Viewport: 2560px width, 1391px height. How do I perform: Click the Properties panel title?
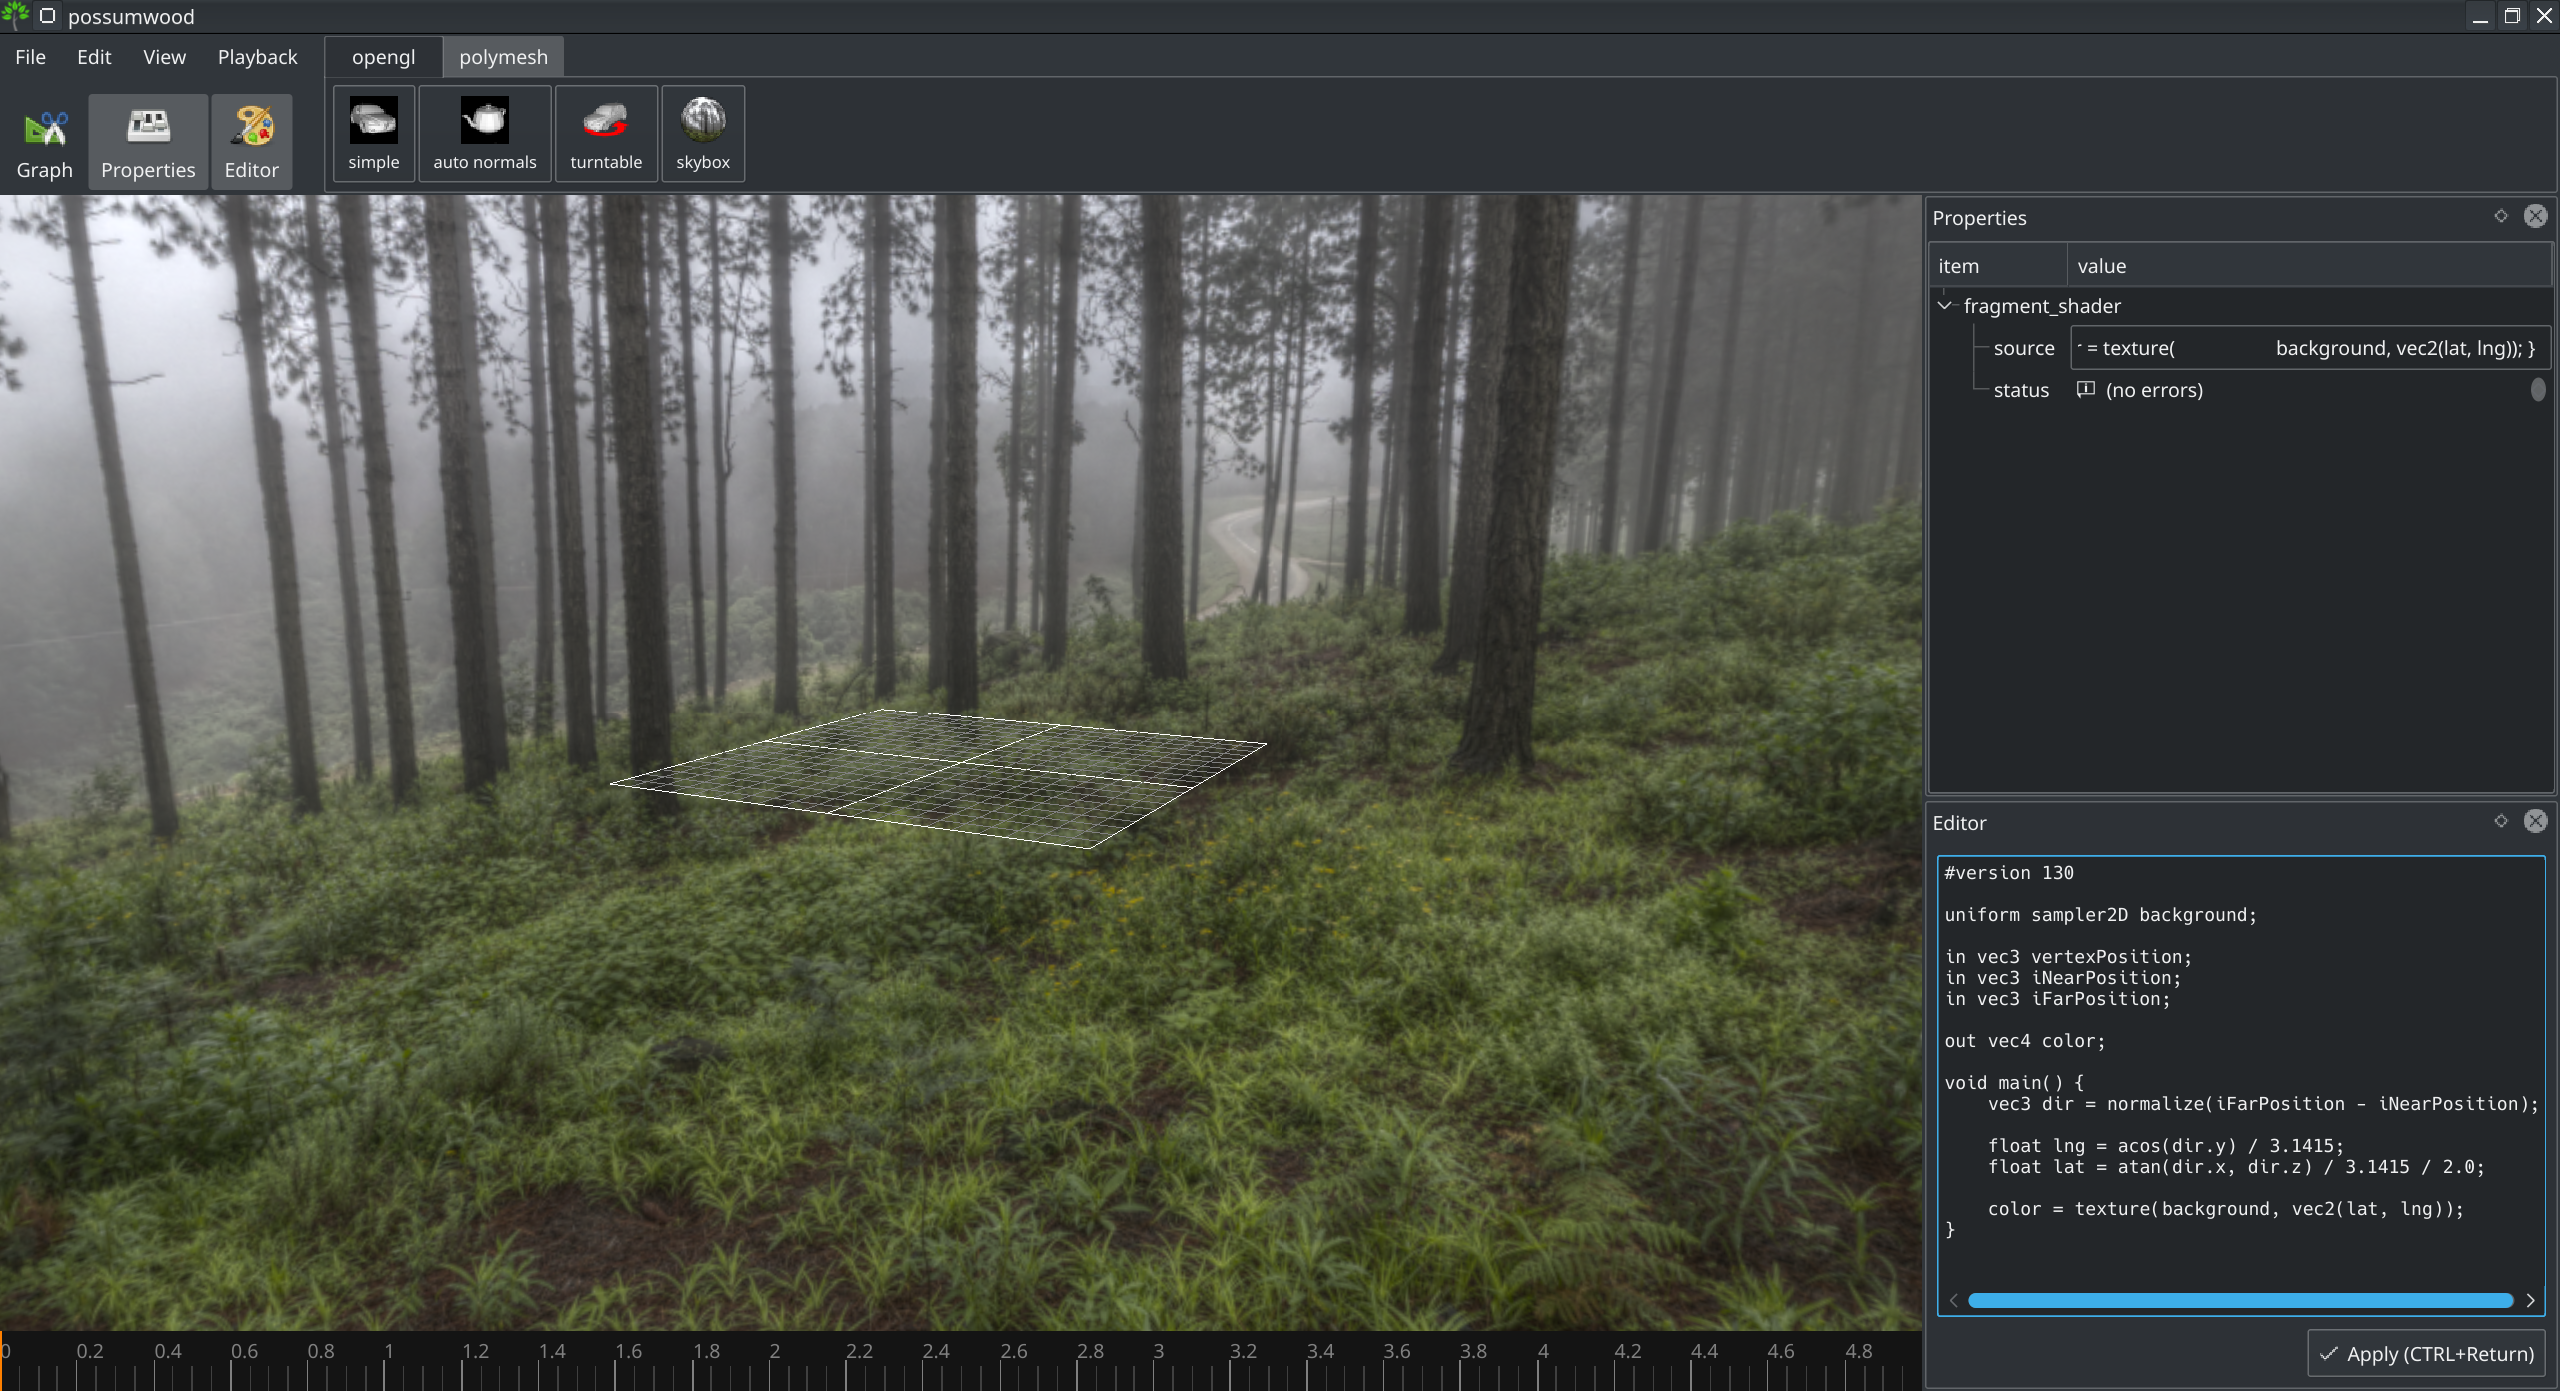[1979, 218]
